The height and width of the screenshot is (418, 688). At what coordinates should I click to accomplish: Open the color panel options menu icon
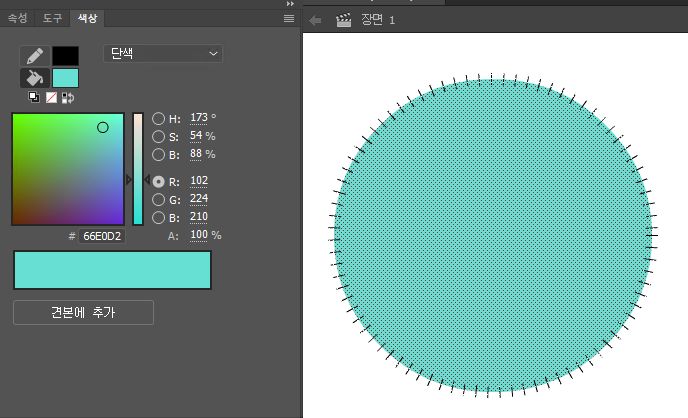(x=289, y=18)
